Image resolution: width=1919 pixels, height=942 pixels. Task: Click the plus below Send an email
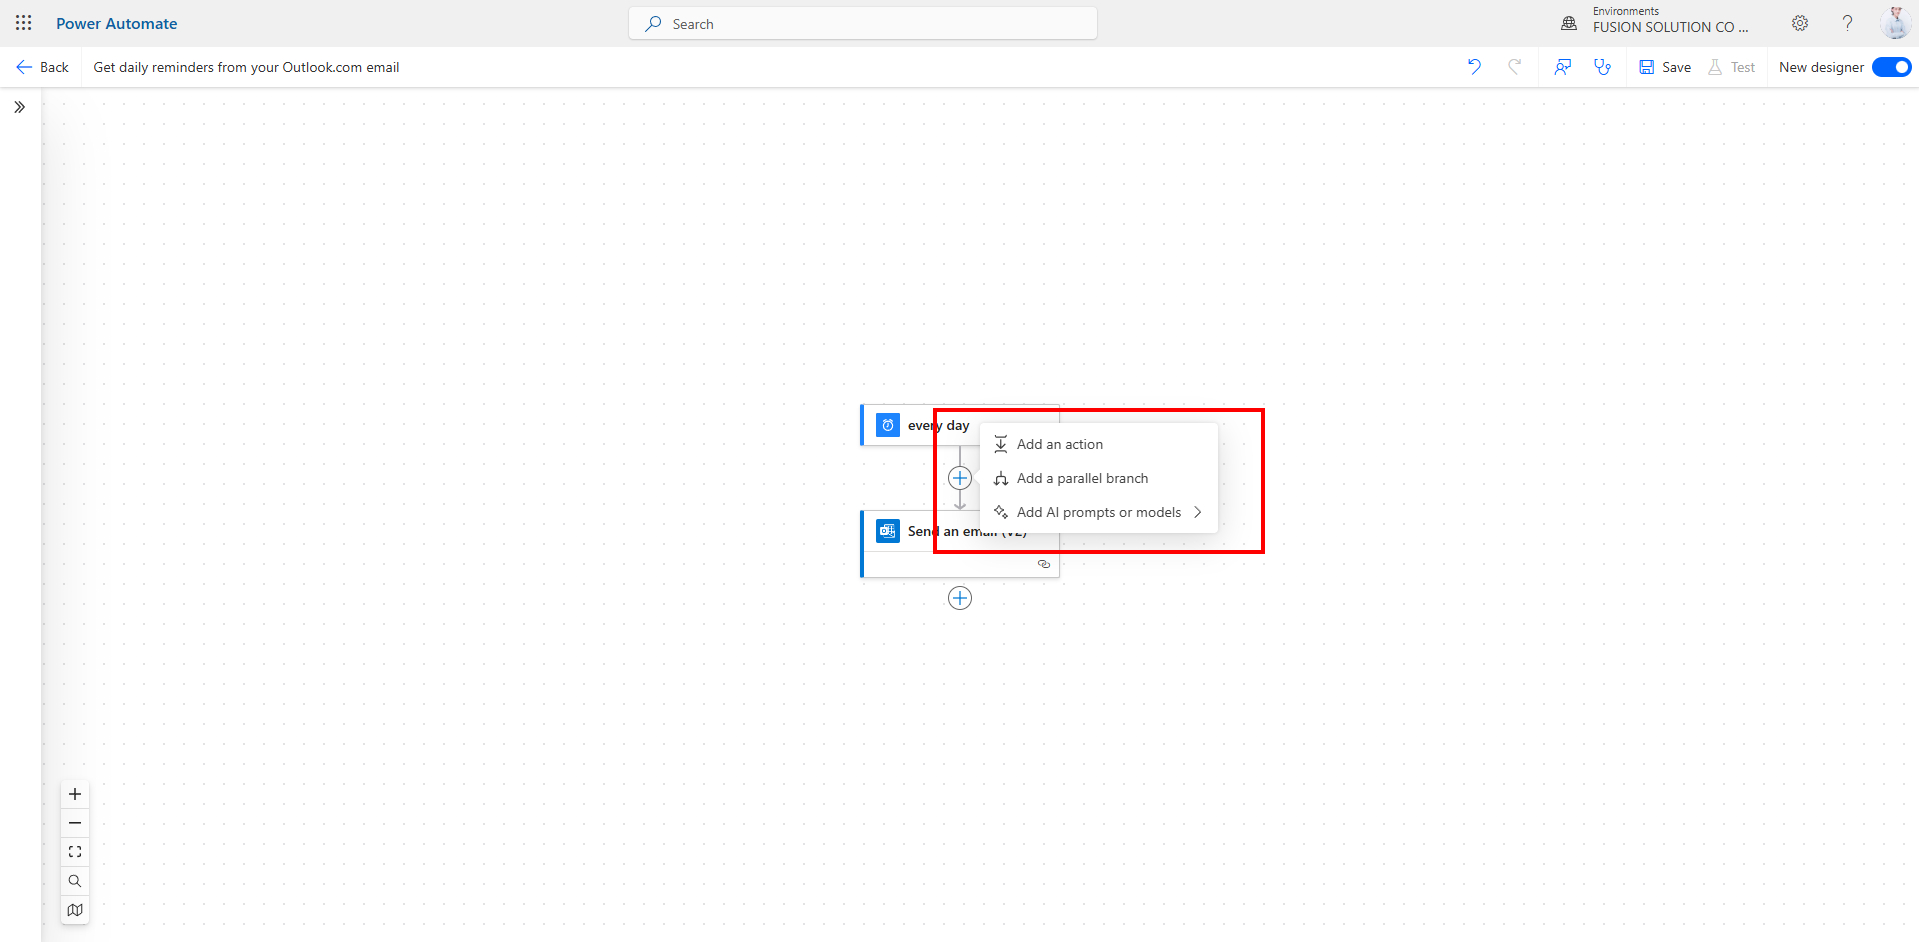pyautogui.click(x=960, y=598)
